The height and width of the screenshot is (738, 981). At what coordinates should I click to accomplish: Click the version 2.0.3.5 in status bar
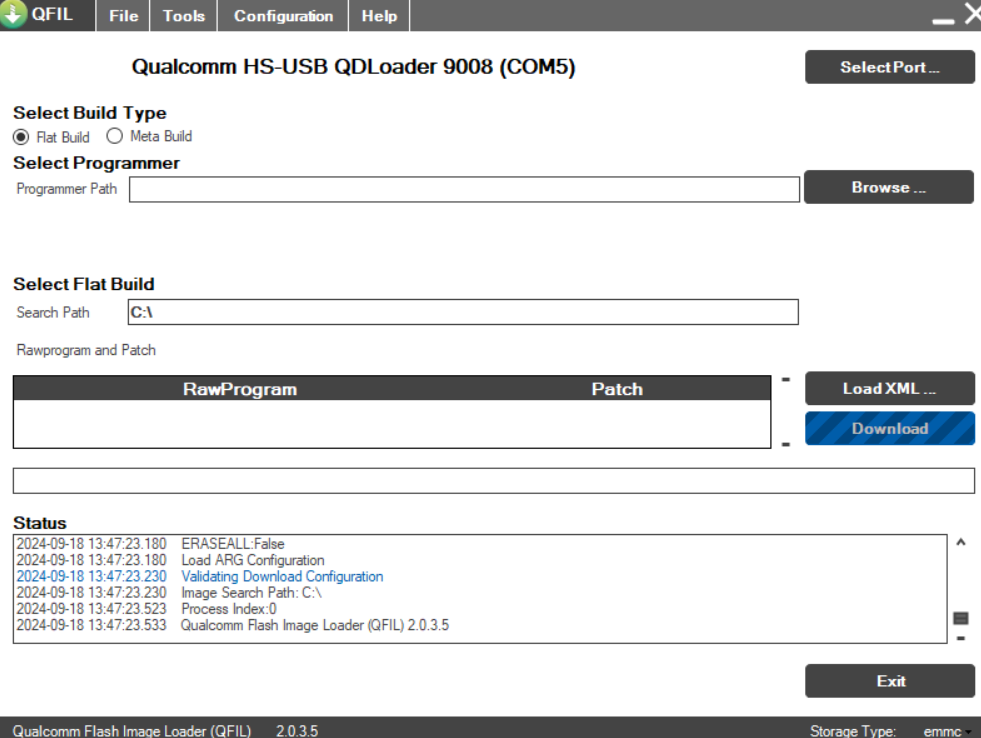click(297, 731)
